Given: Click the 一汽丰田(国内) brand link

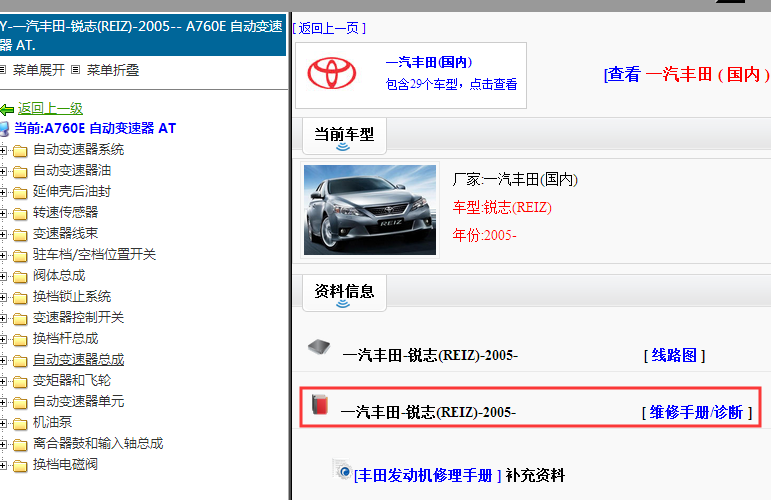Looking at the screenshot, I should [429, 62].
